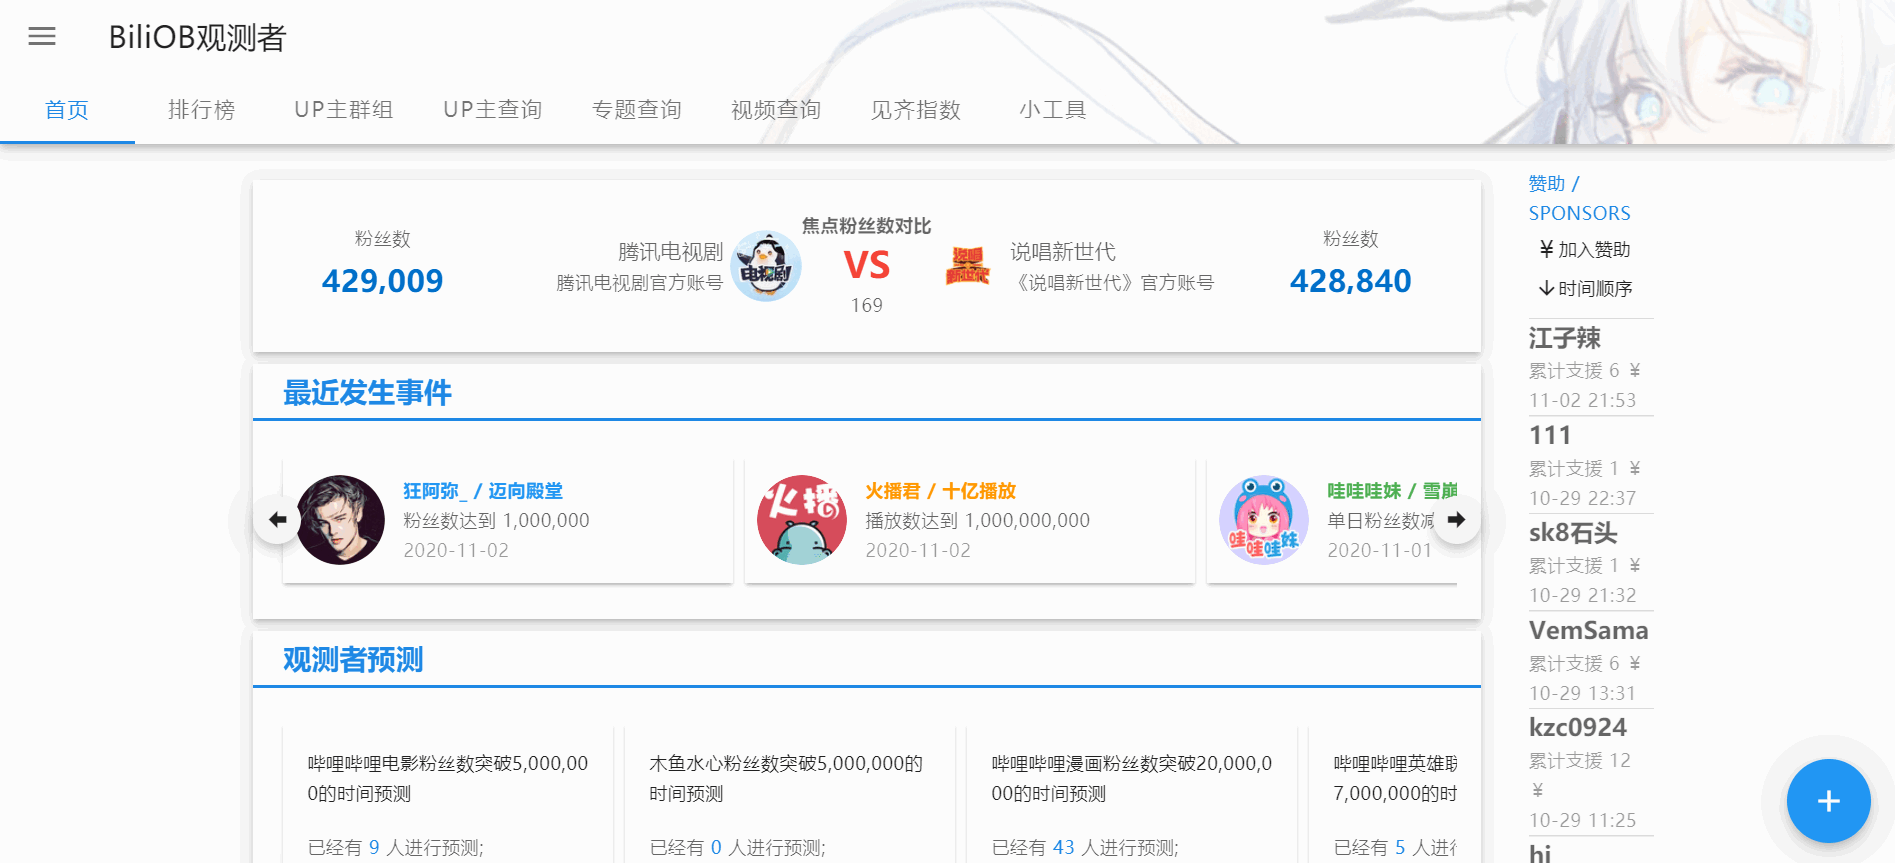The image size is (1895, 863).
Task: Click sponsor name kzc0924
Action: (1578, 727)
